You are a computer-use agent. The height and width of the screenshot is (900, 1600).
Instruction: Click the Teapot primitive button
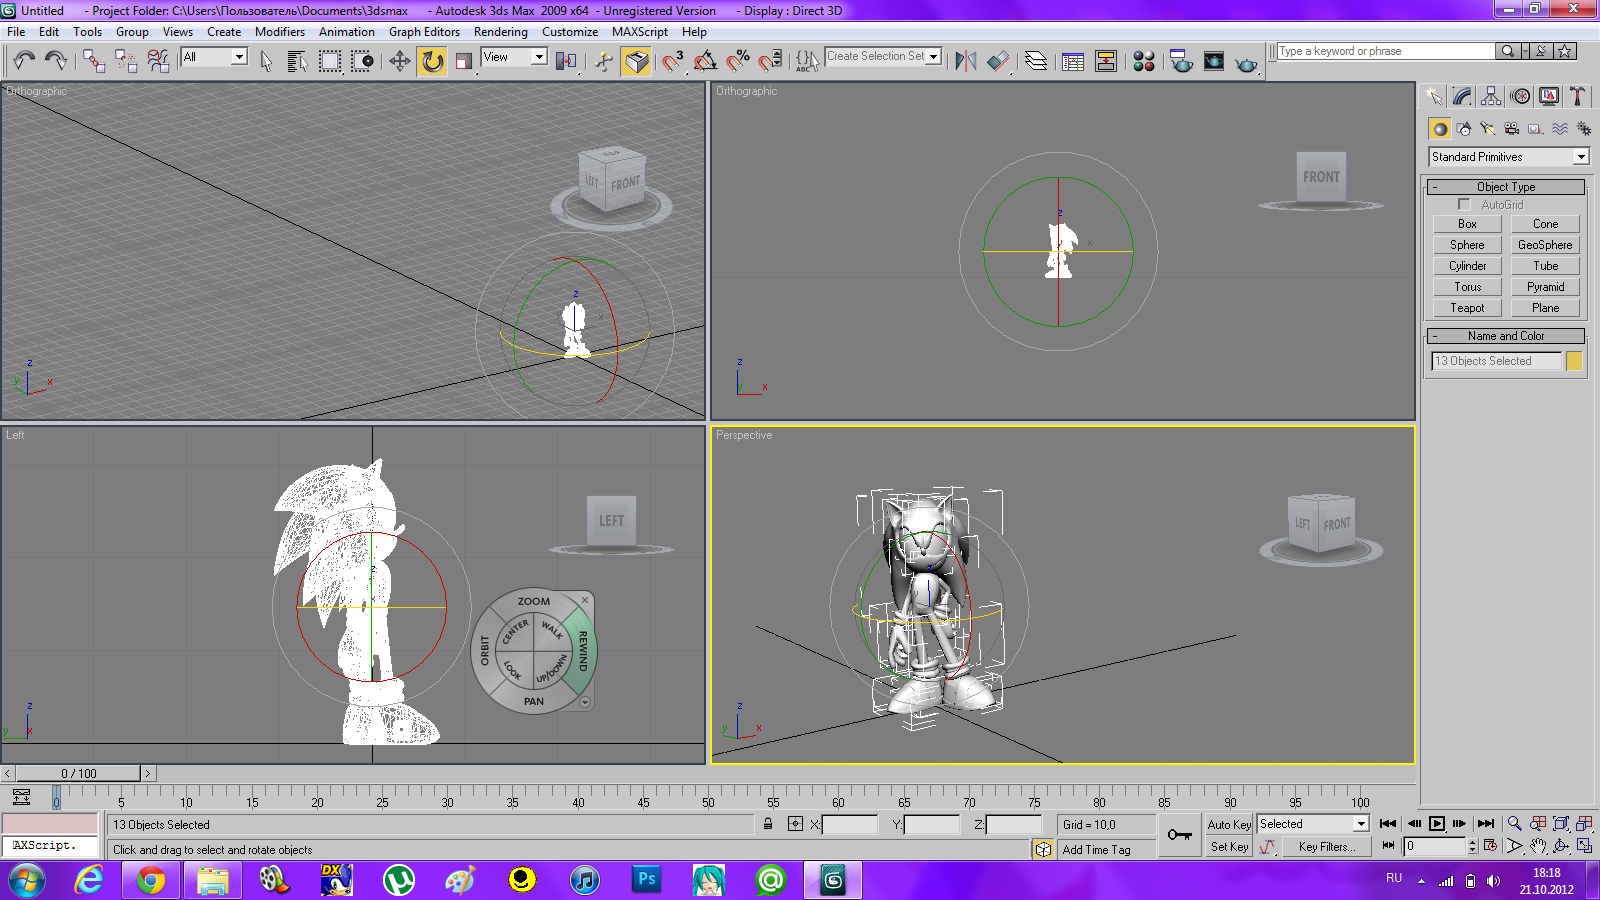click(x=1467, y=308)
